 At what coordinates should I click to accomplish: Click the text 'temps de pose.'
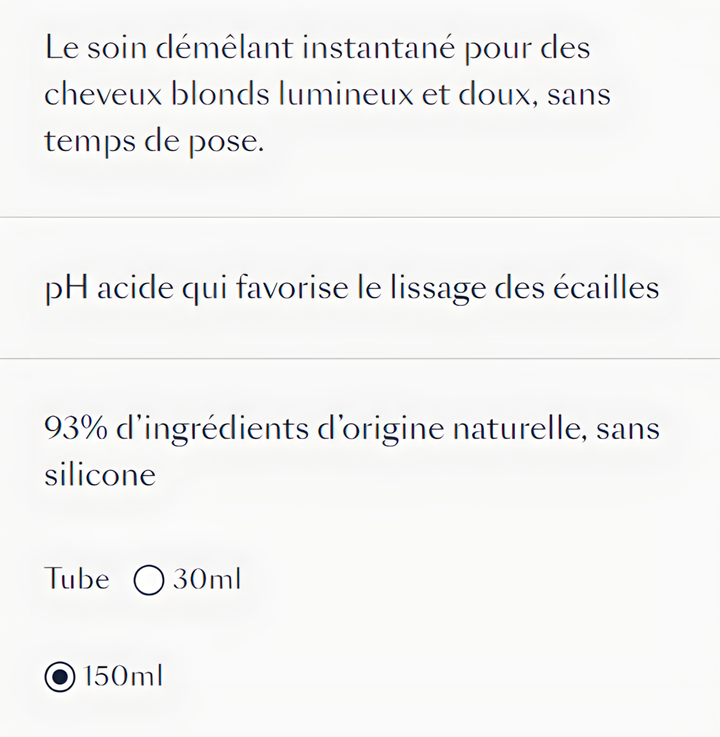coord(154,141)
